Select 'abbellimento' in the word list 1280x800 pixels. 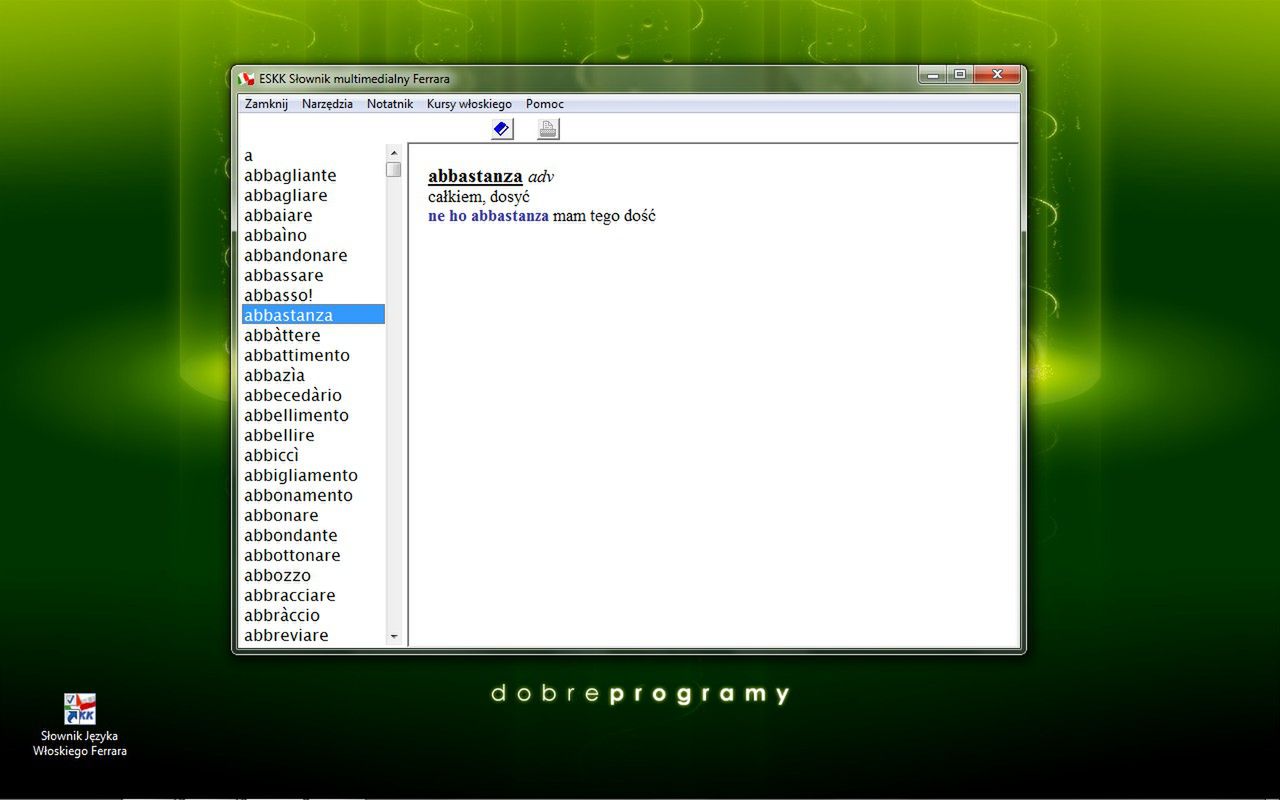pos(313,415)
